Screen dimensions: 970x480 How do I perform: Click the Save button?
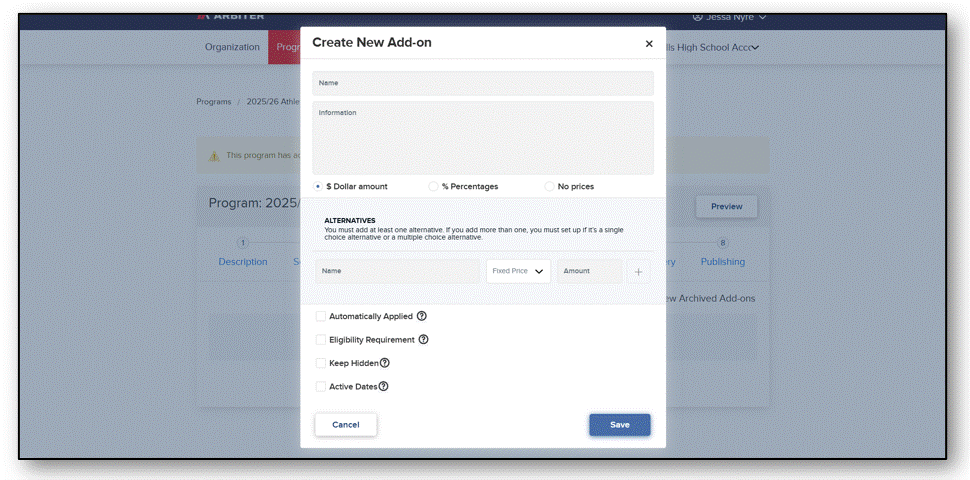[x=619, y=425]
